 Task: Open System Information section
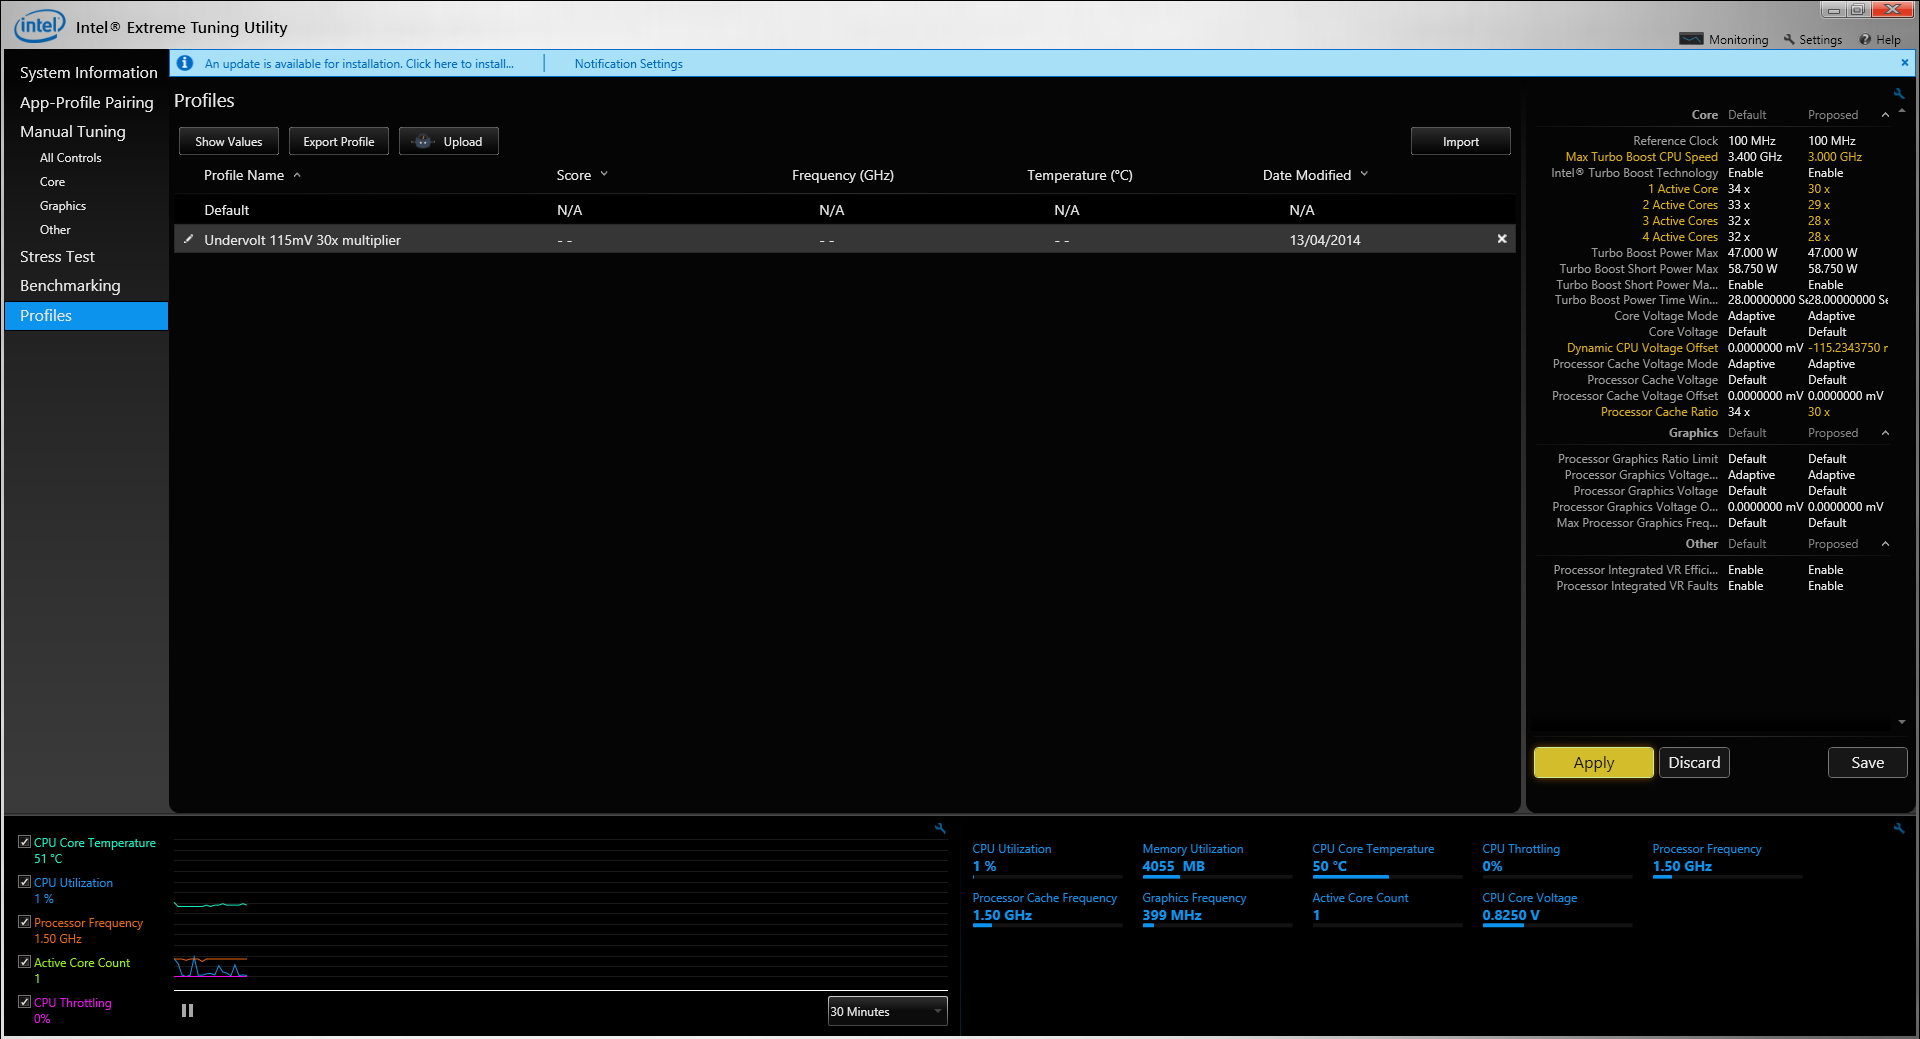pos(88,73)
